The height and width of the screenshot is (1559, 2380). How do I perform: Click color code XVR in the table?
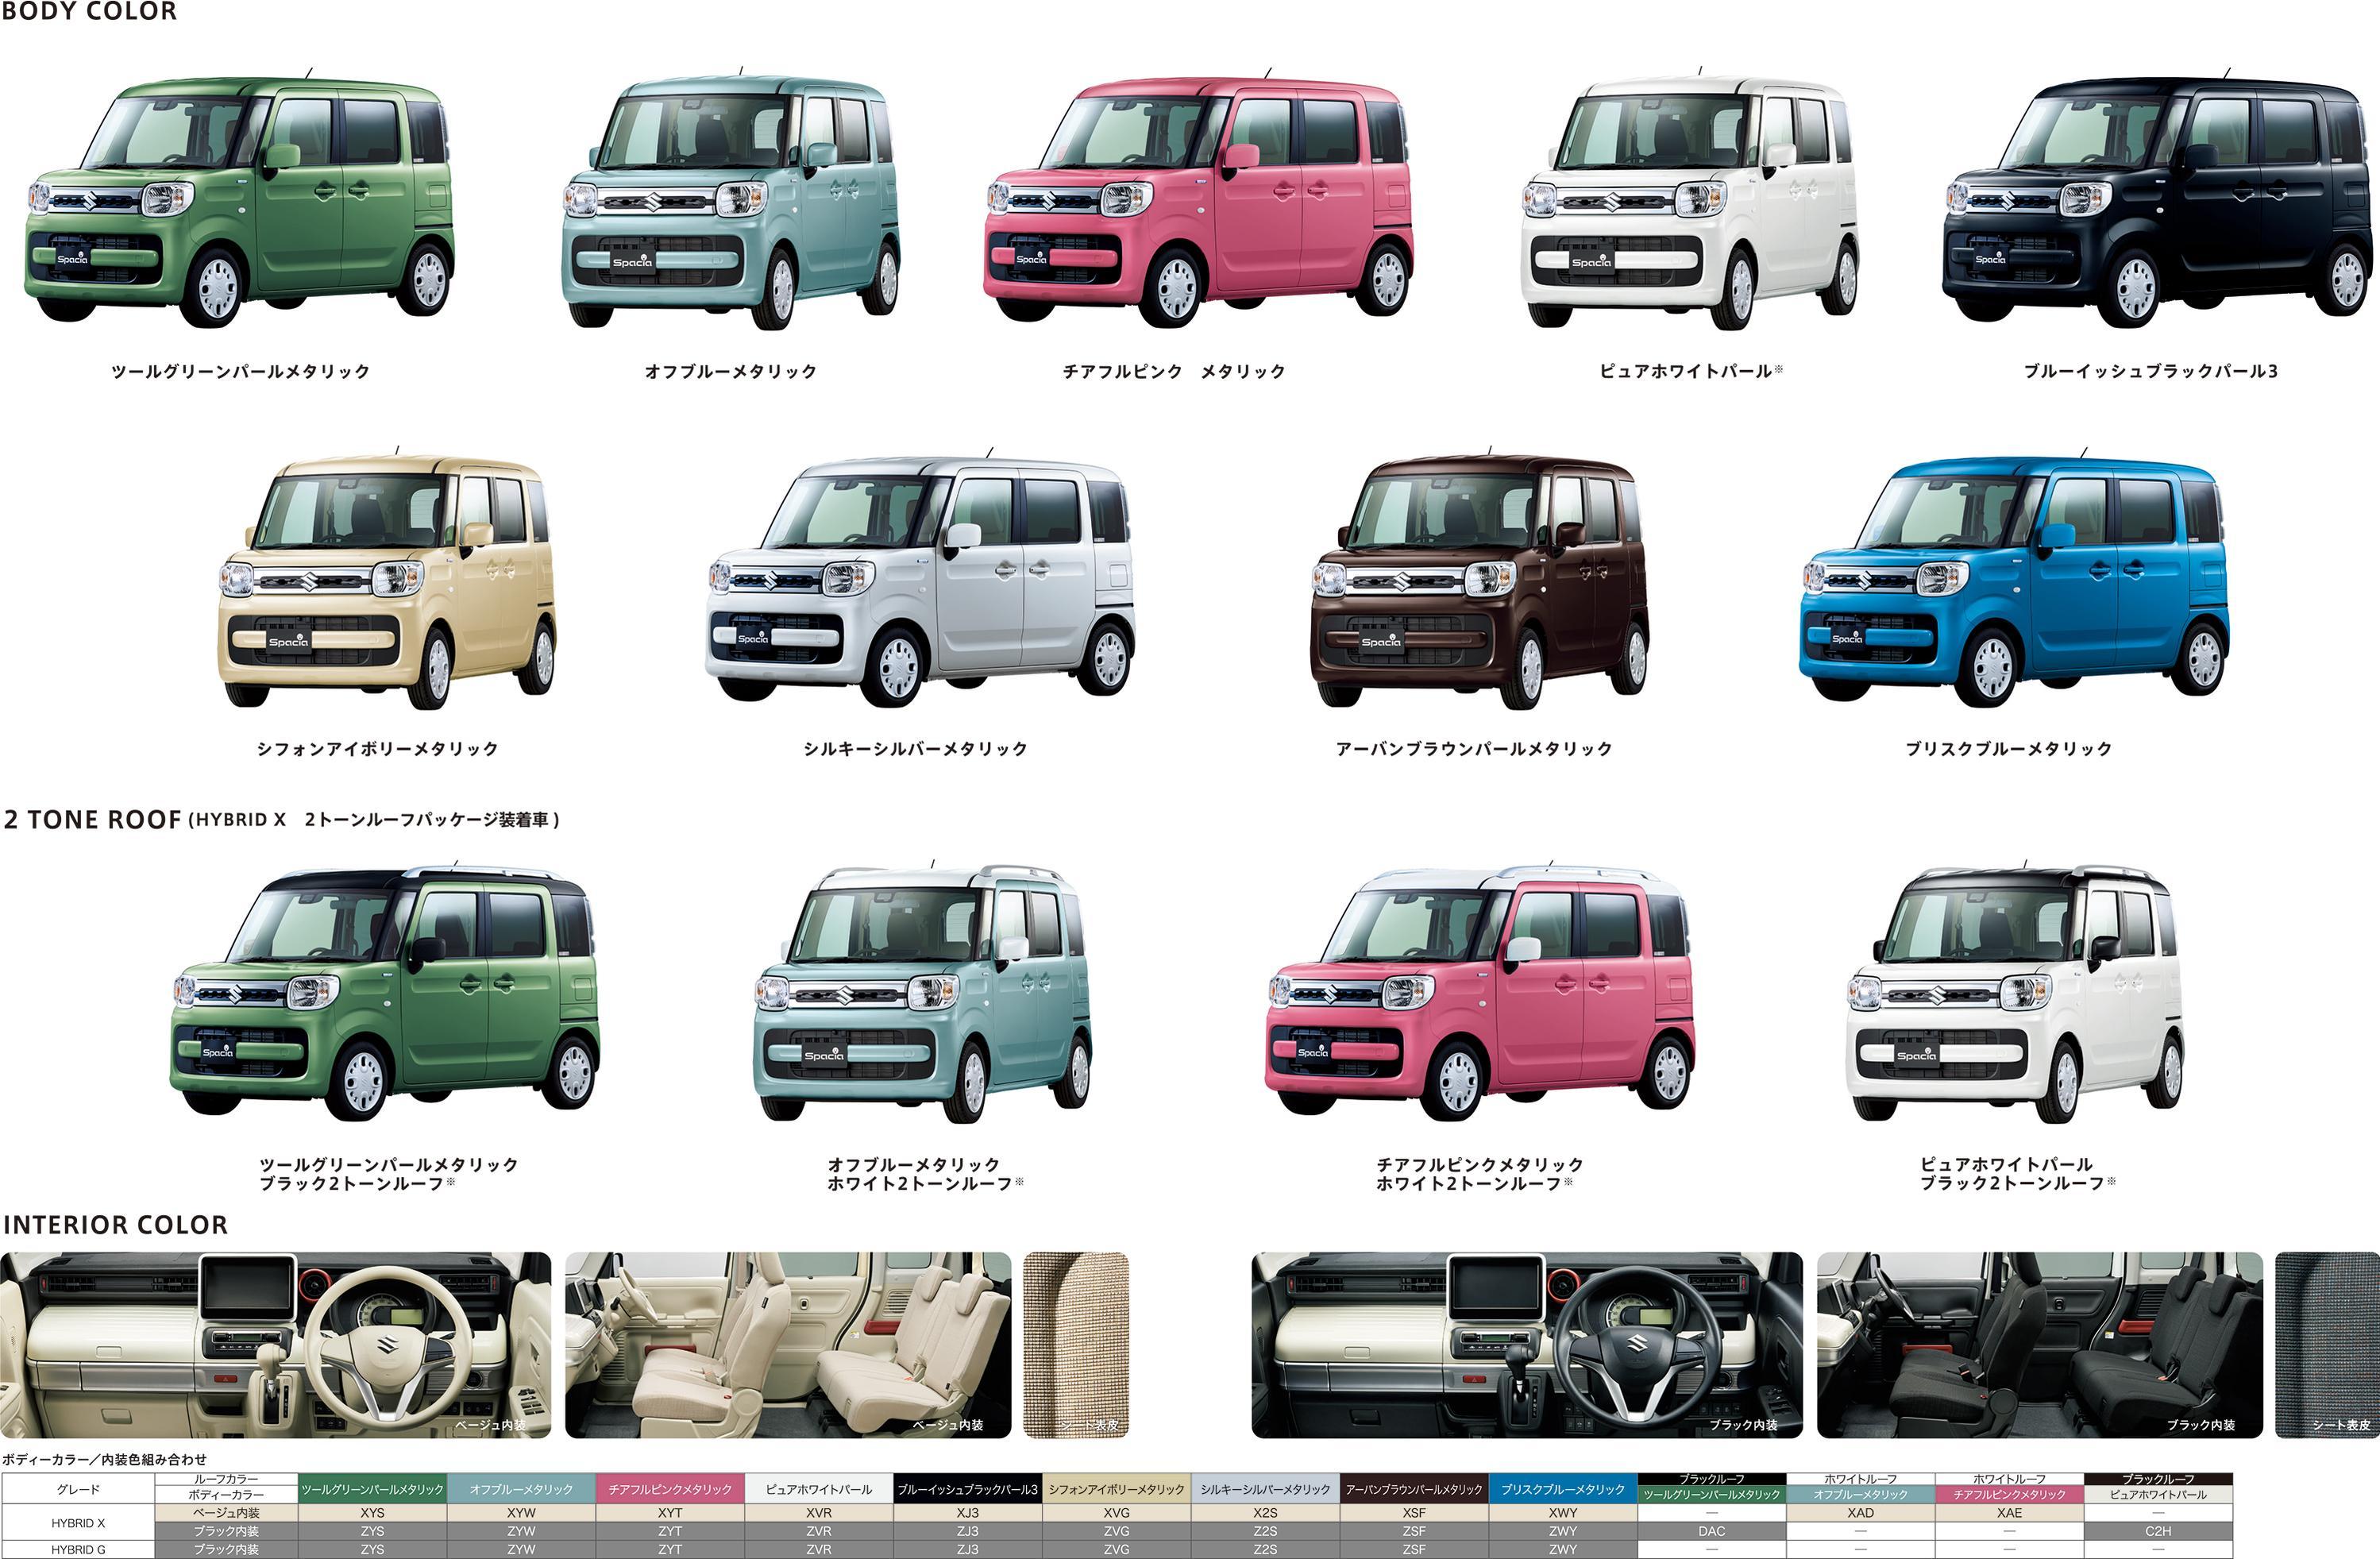(819, 1513)
